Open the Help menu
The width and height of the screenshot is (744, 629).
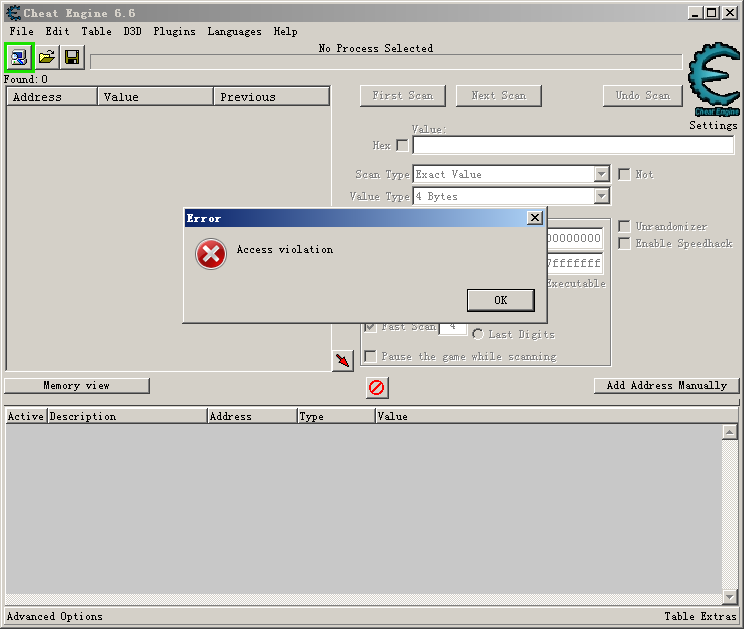(x=285, y=31)
